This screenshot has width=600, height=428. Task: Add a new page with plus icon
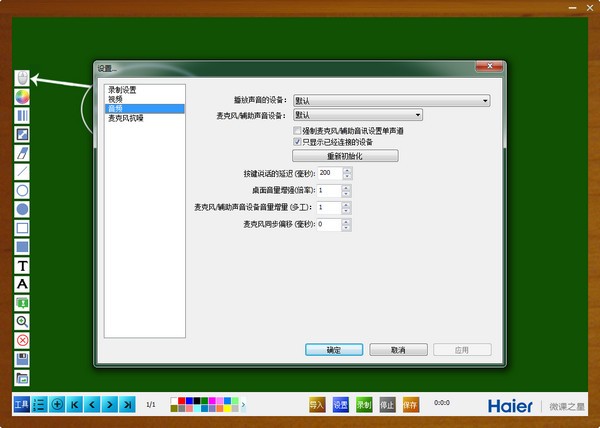57,404
